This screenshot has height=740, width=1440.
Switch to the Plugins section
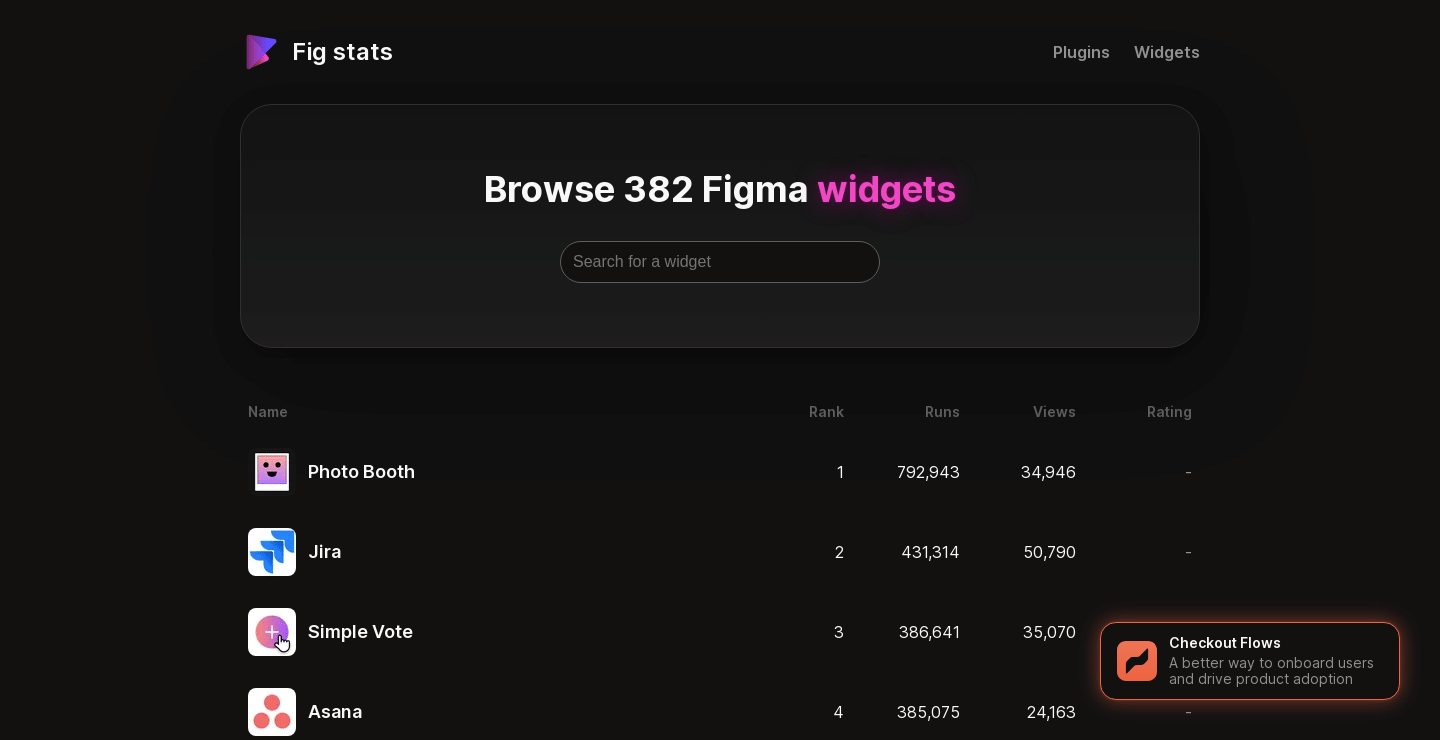coord(1081,52)
